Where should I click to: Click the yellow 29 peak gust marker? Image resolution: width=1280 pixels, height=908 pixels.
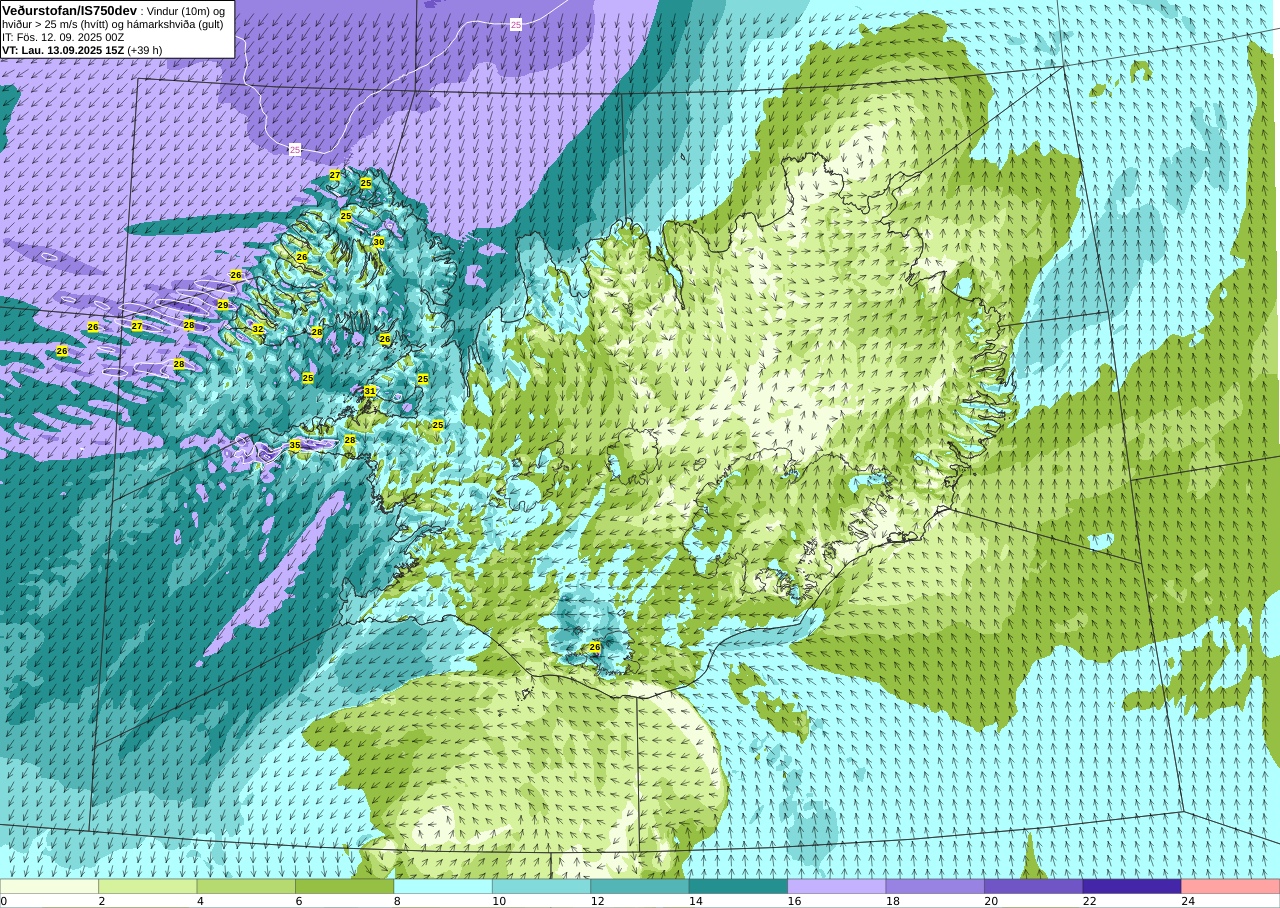[223, 305]
